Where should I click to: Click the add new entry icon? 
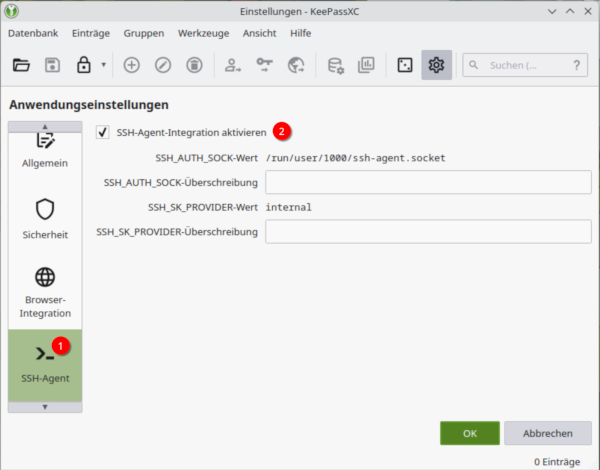(131, 65)
